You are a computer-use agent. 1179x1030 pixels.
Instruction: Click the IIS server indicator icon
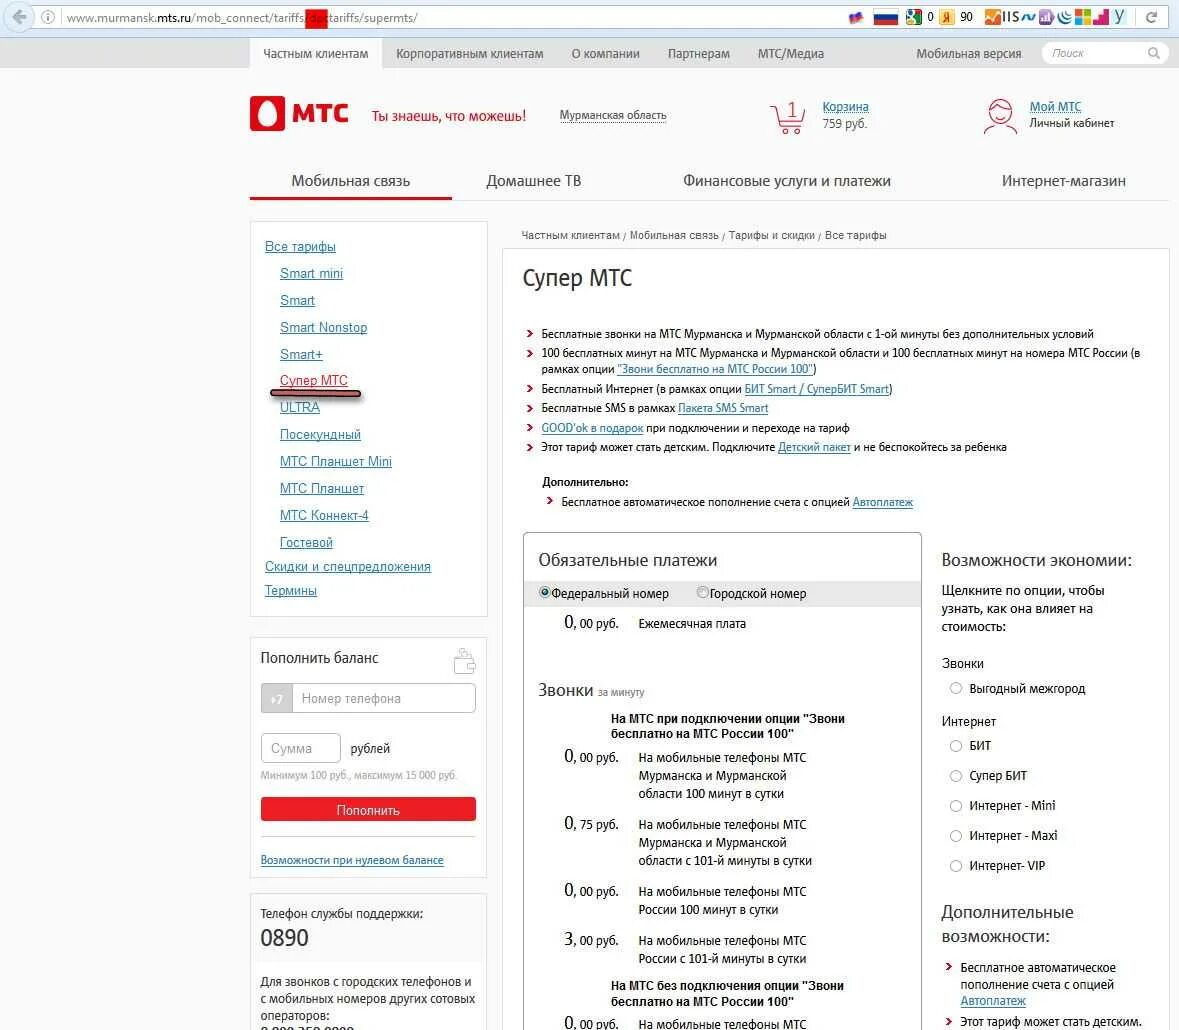1011,17
